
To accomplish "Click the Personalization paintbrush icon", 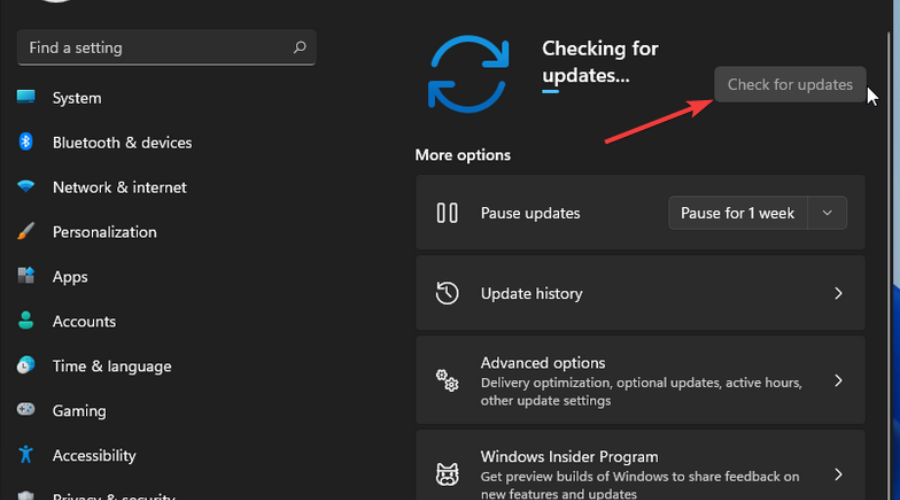I will (x=26, y=231).
